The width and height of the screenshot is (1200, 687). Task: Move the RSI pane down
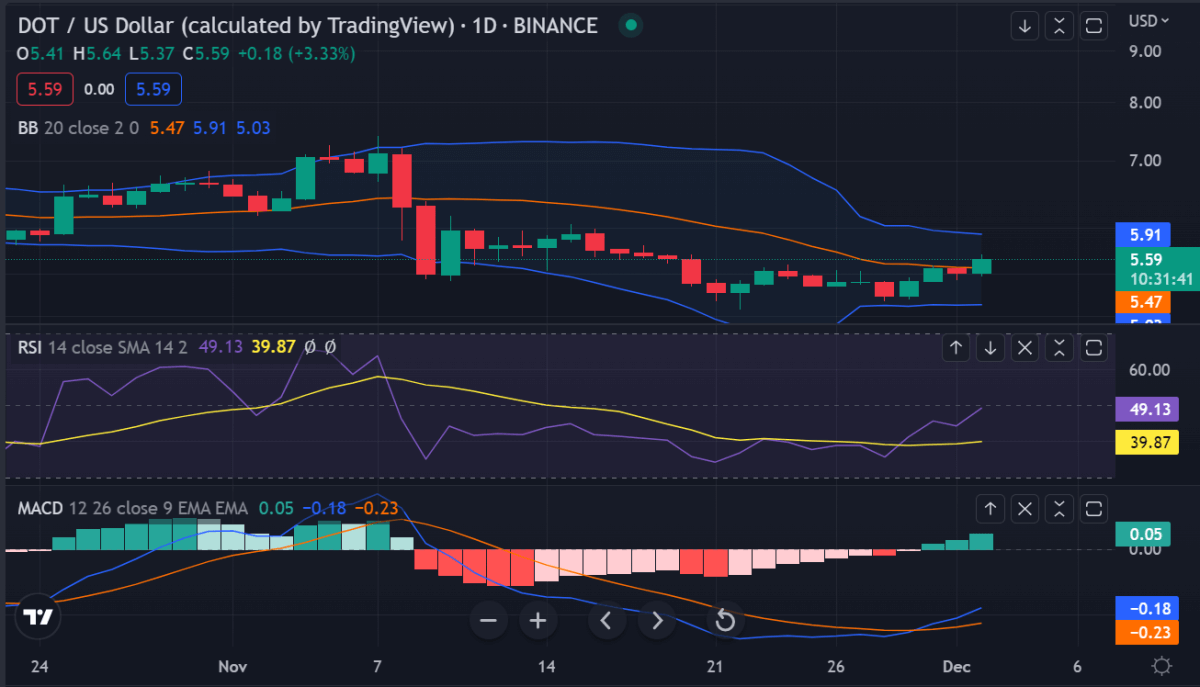[990, 348]
